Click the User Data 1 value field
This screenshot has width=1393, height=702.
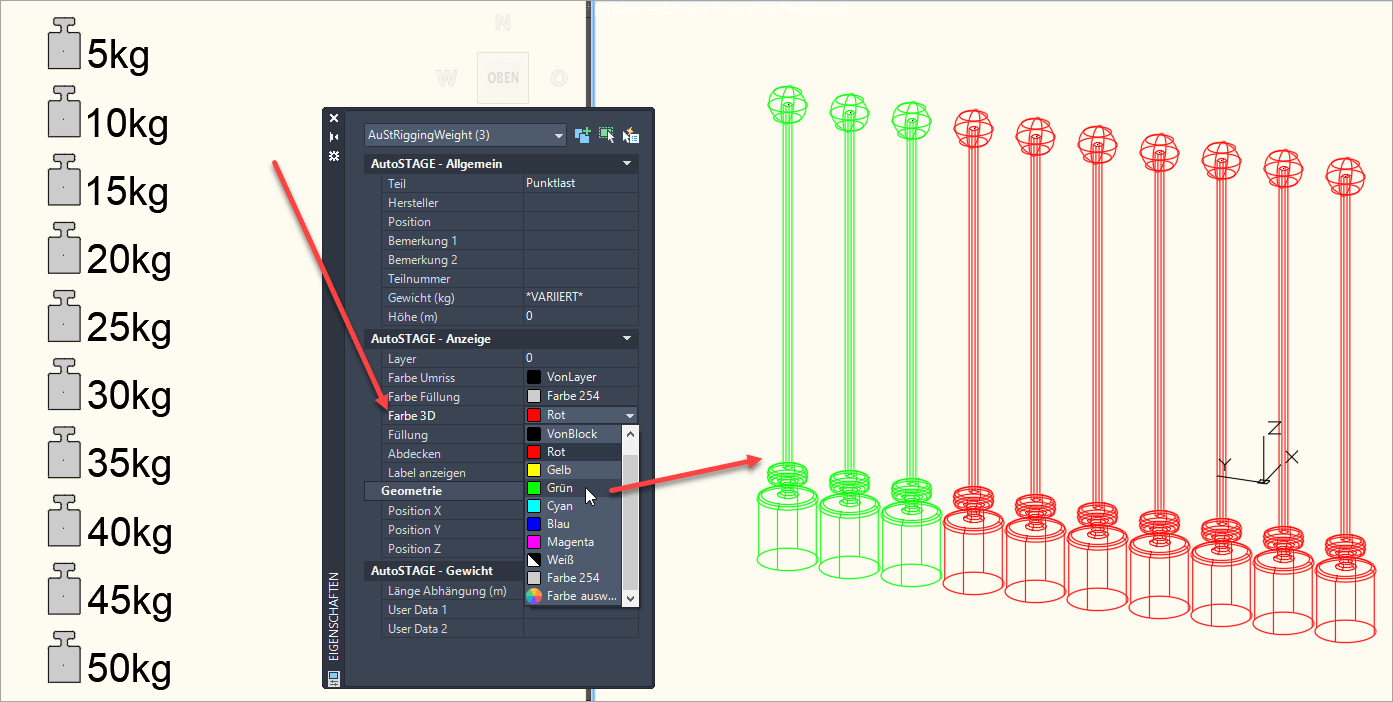click(x=581, y=610)
